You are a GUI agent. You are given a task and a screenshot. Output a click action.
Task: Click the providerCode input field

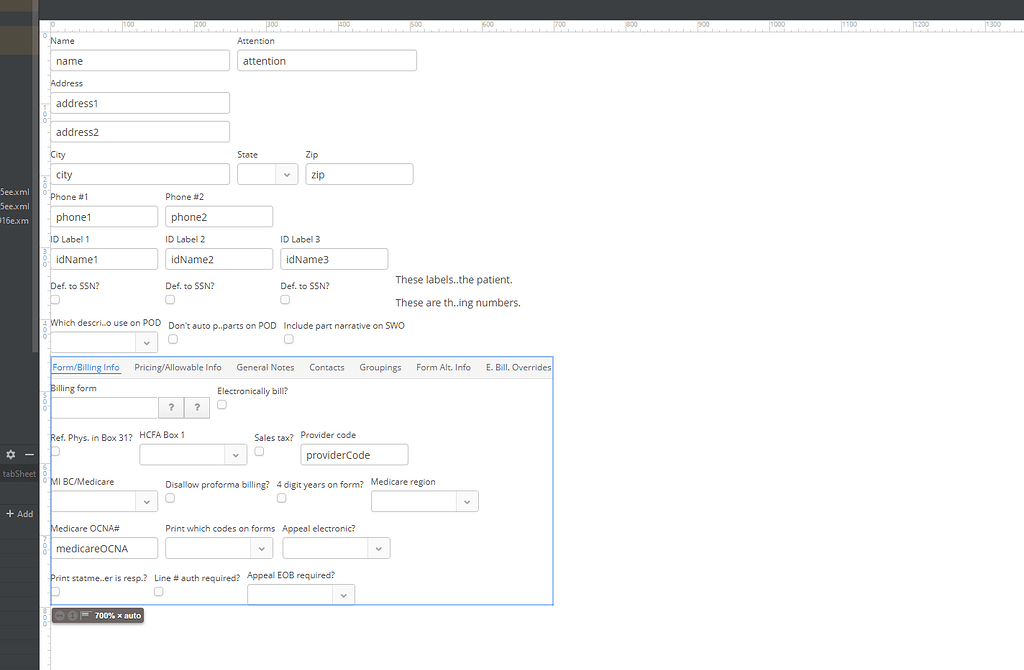coord(354,454)
